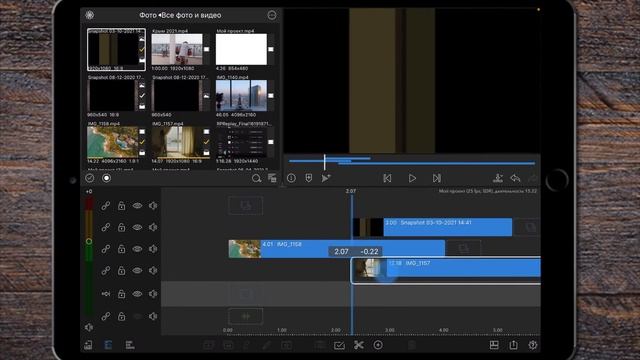This screenshot has width=640, height=360.
Task: Tap the master audio speaker icon
Action: tap(89, 327)
